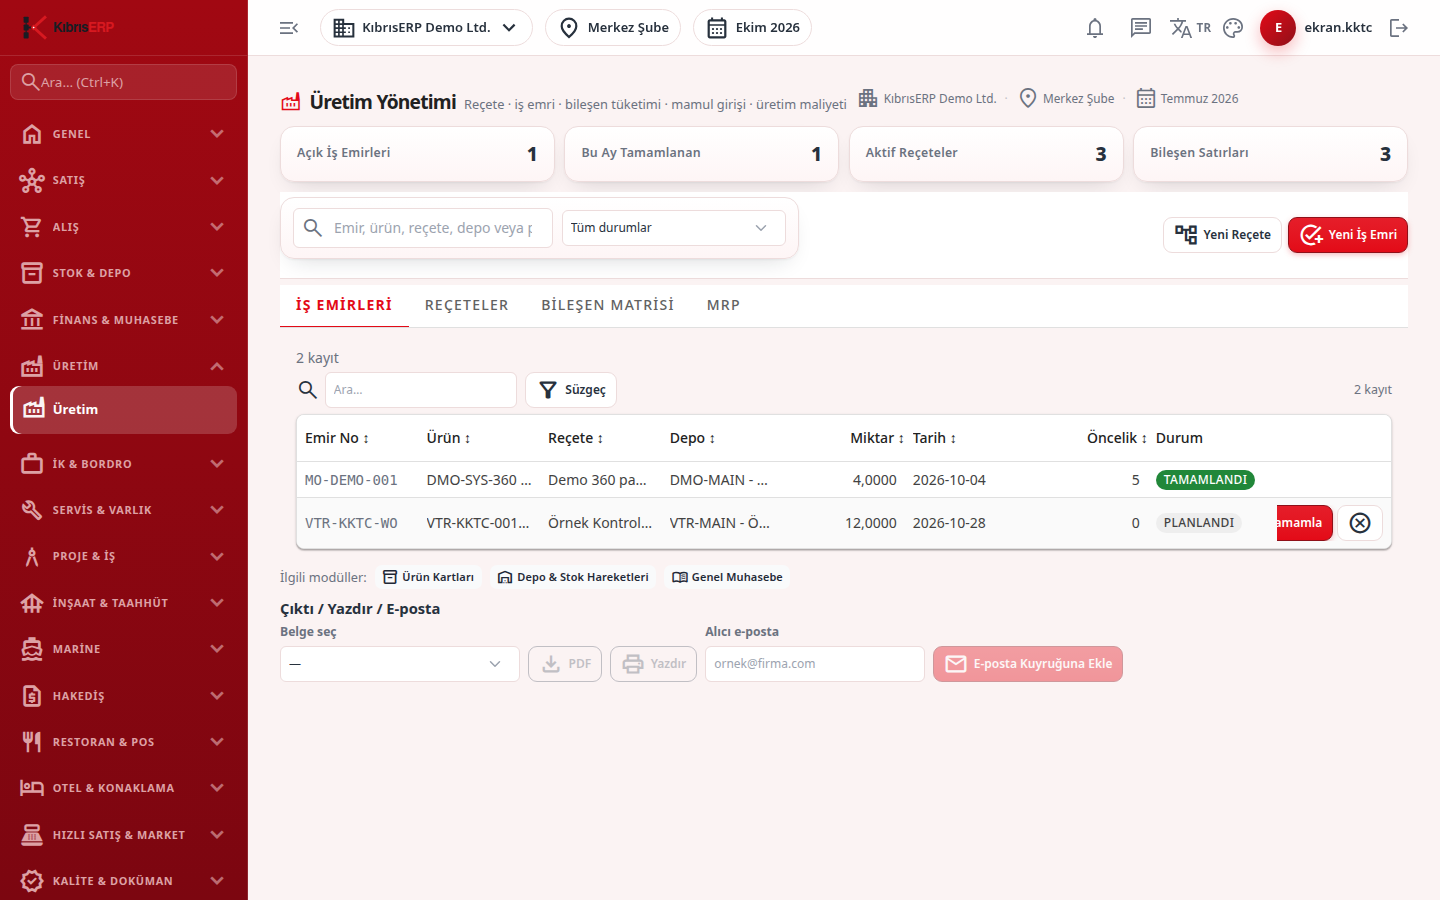
Task: Collapse the ÜRETİM sidebar section
Action: click(124, 366)
